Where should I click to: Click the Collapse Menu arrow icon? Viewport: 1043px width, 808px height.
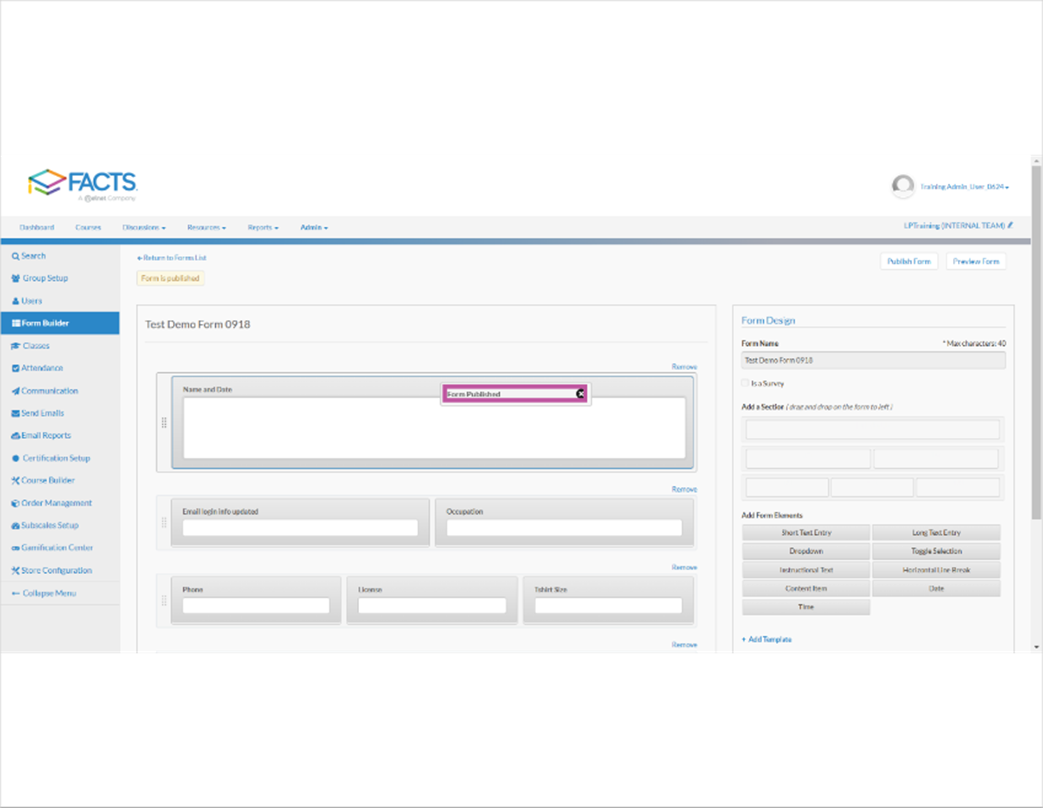pyautogui.click(x=16, y=593)
